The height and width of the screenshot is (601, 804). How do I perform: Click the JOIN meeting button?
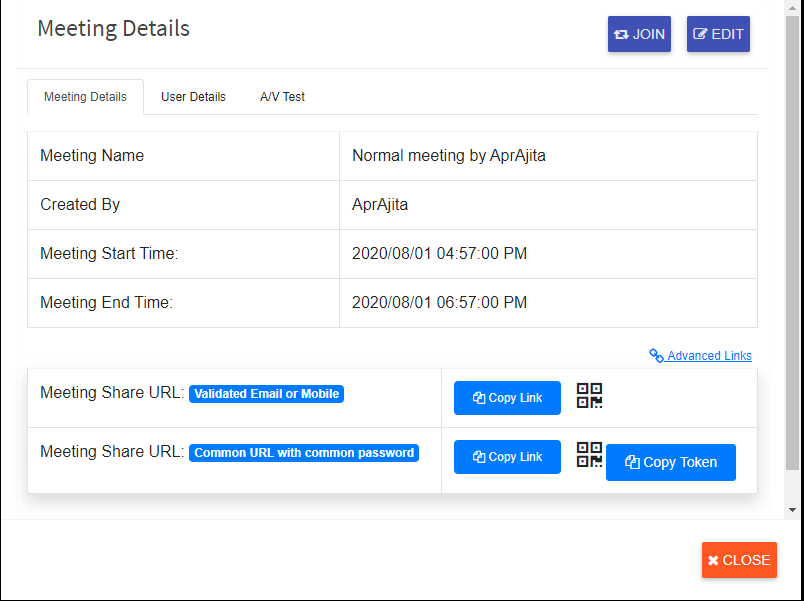tap(639, 34)
